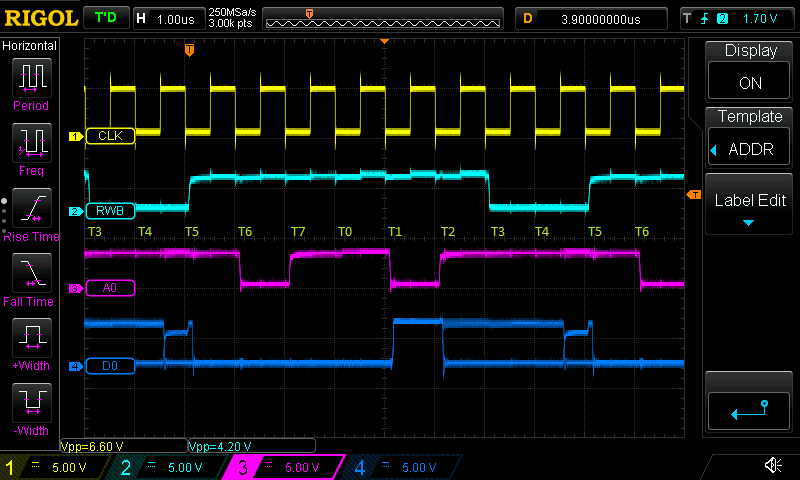Click the speaker sound icon
The height and width of the screenshot is (480, 800).
pos(772,466)
